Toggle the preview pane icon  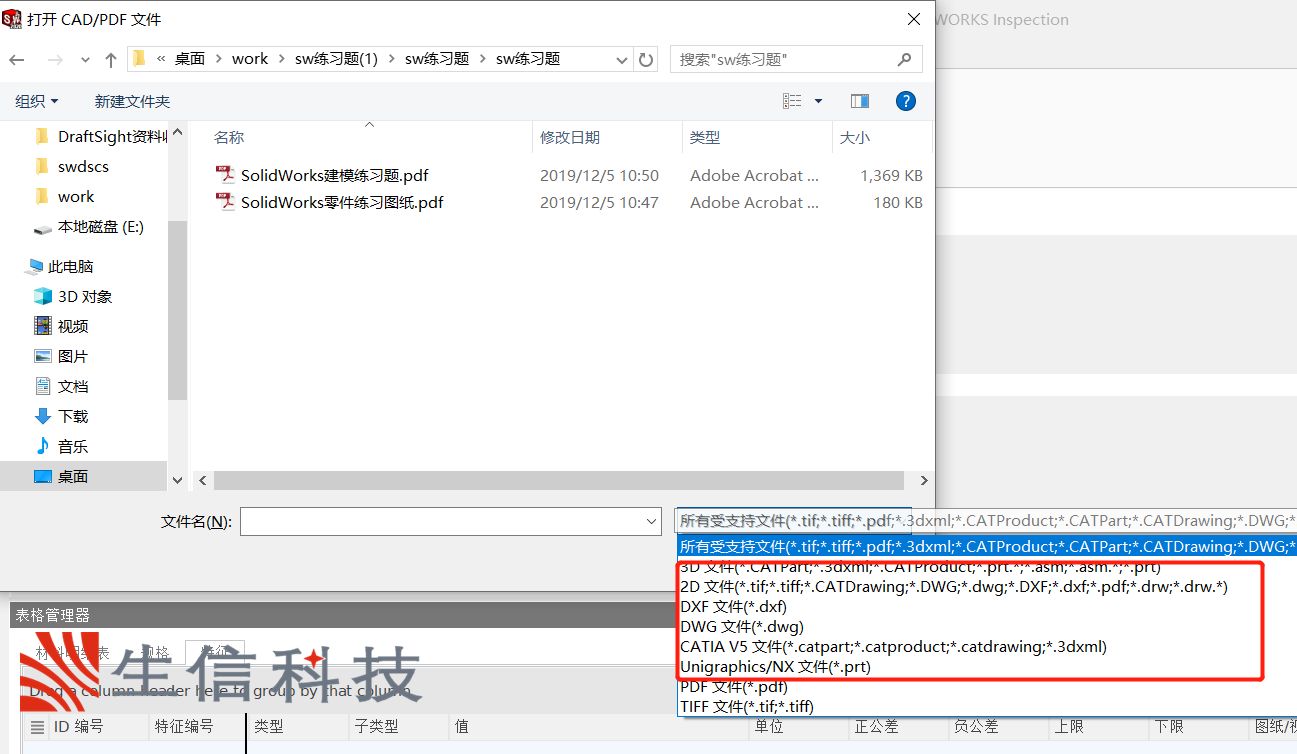point(860,101)
